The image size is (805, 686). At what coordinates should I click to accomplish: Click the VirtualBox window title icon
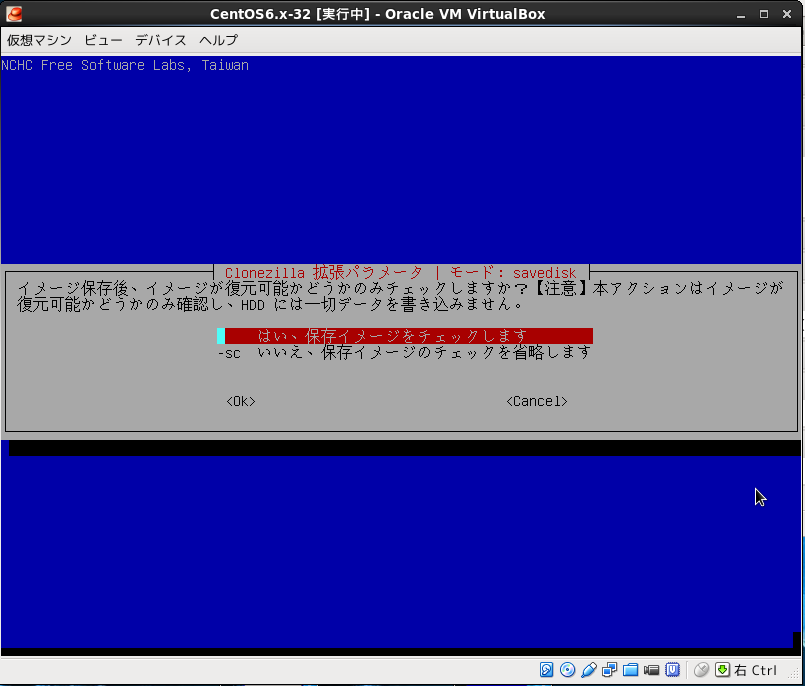click(x=14, y=14)
